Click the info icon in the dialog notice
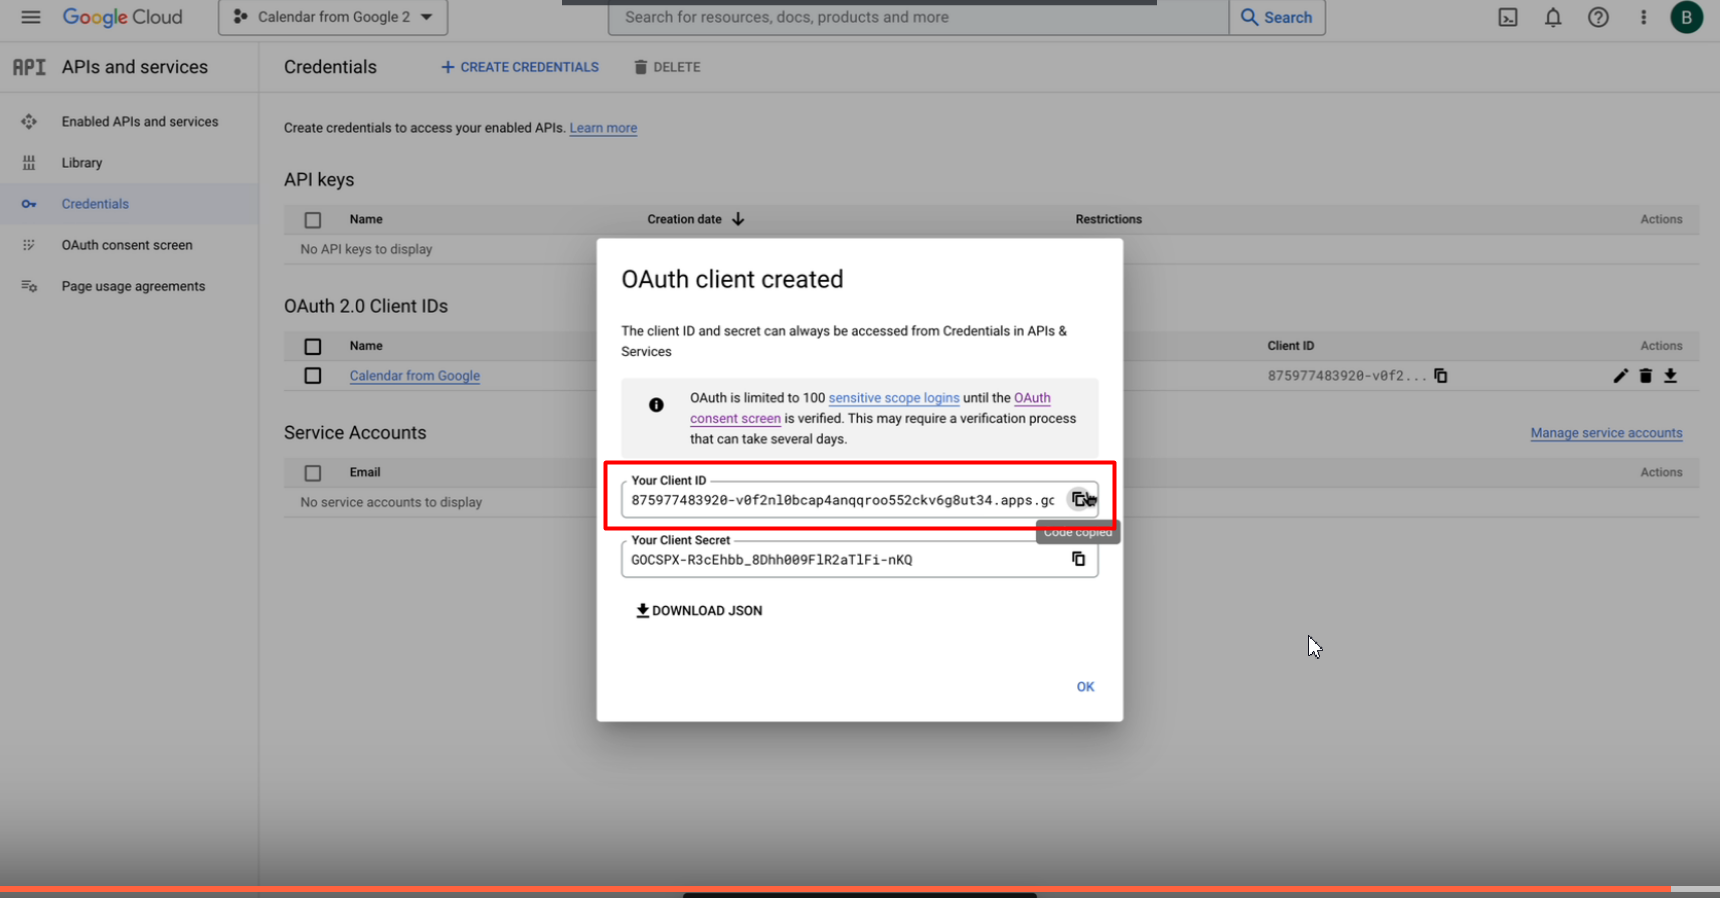 point(656,404)
